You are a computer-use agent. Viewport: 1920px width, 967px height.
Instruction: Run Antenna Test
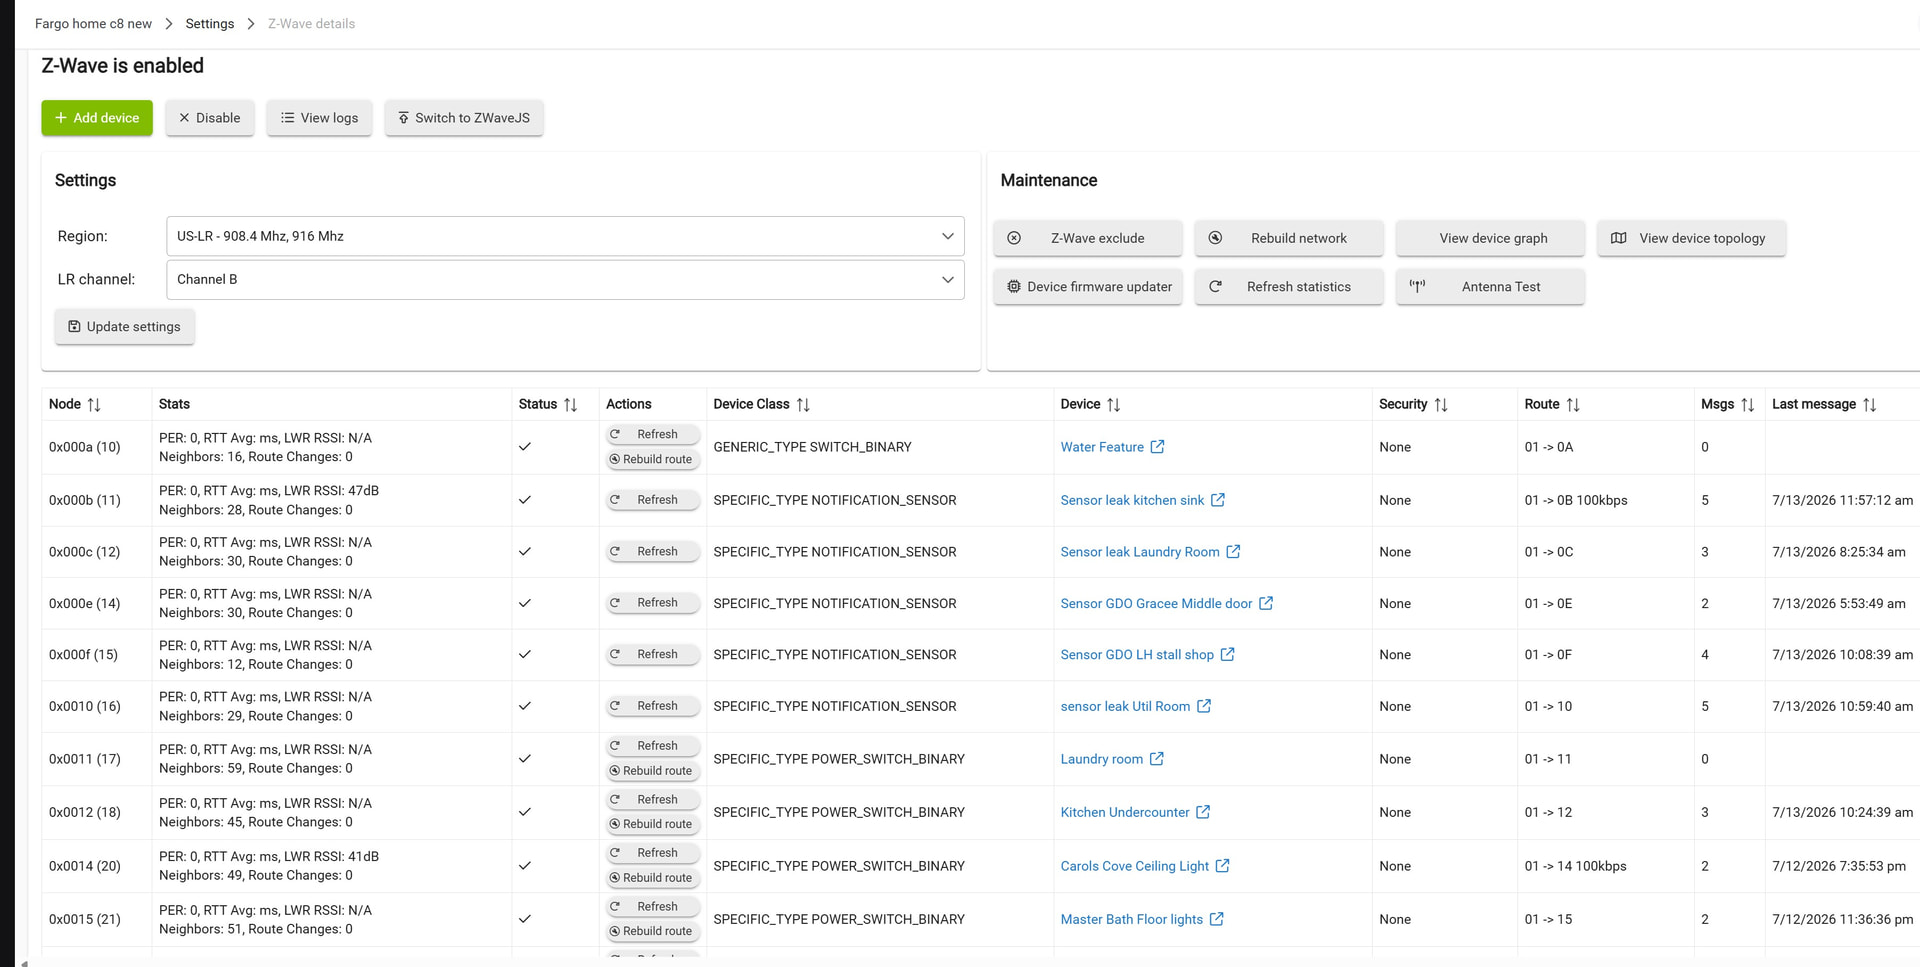(1491, 287)
